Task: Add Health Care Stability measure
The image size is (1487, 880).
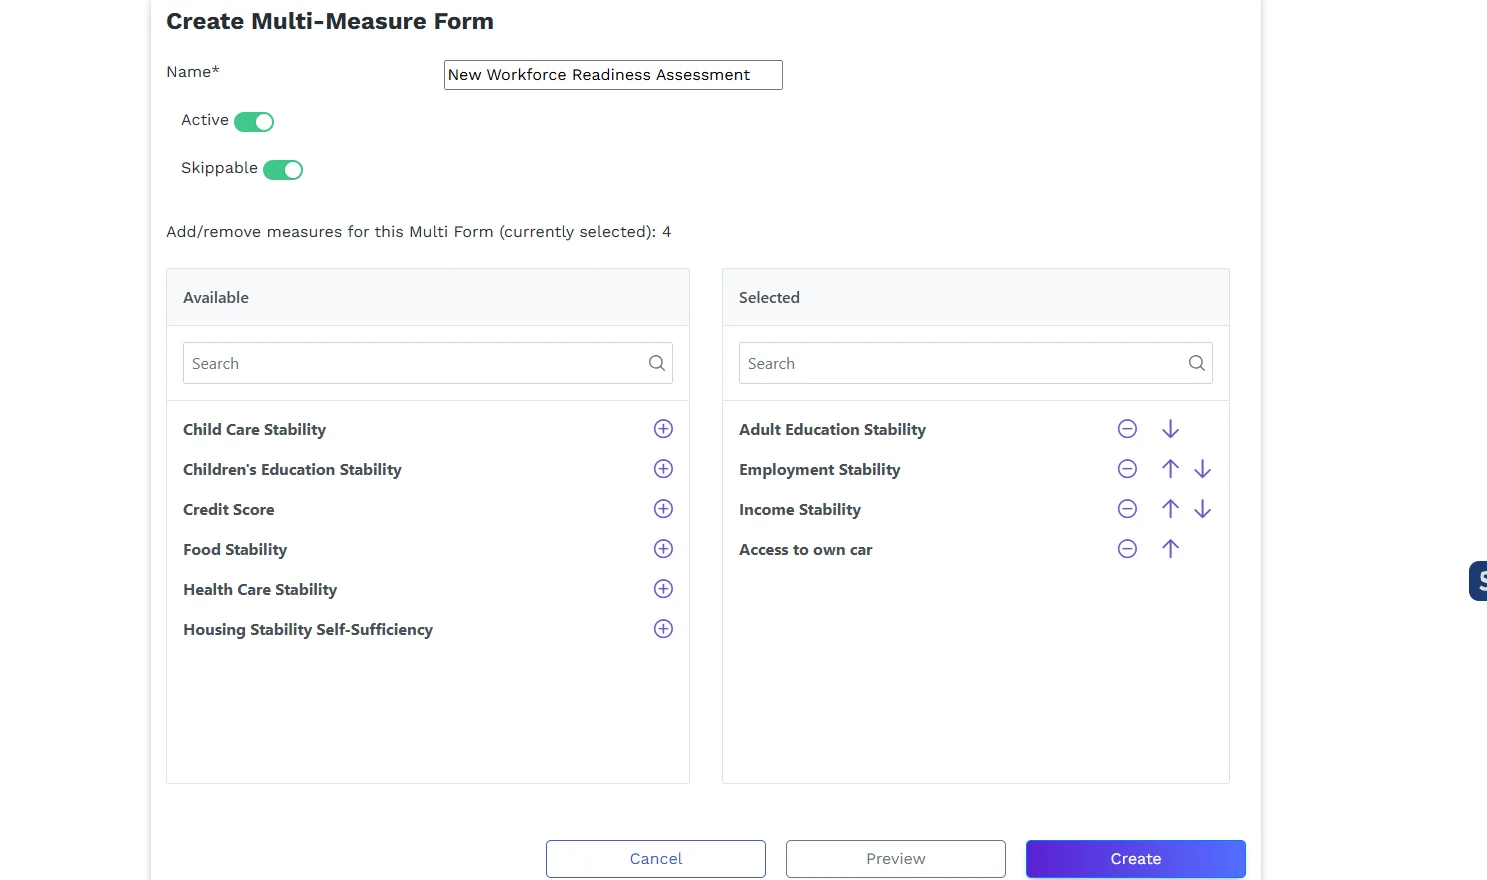Action: tap(663, 589)
